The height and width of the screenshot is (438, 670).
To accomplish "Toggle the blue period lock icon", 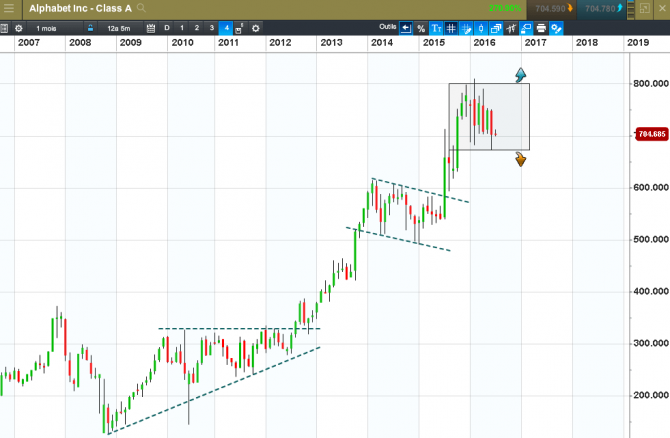I will coord(90,29).
